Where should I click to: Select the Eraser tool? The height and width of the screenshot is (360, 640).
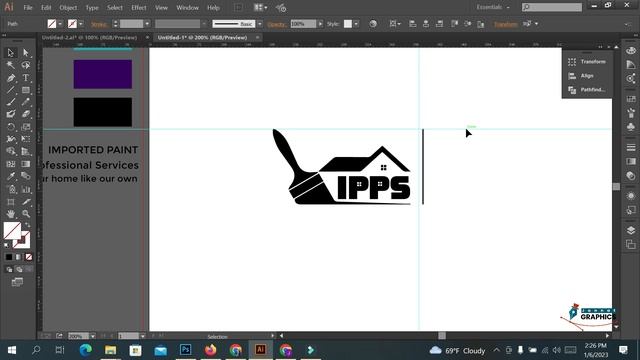[26, 114]
